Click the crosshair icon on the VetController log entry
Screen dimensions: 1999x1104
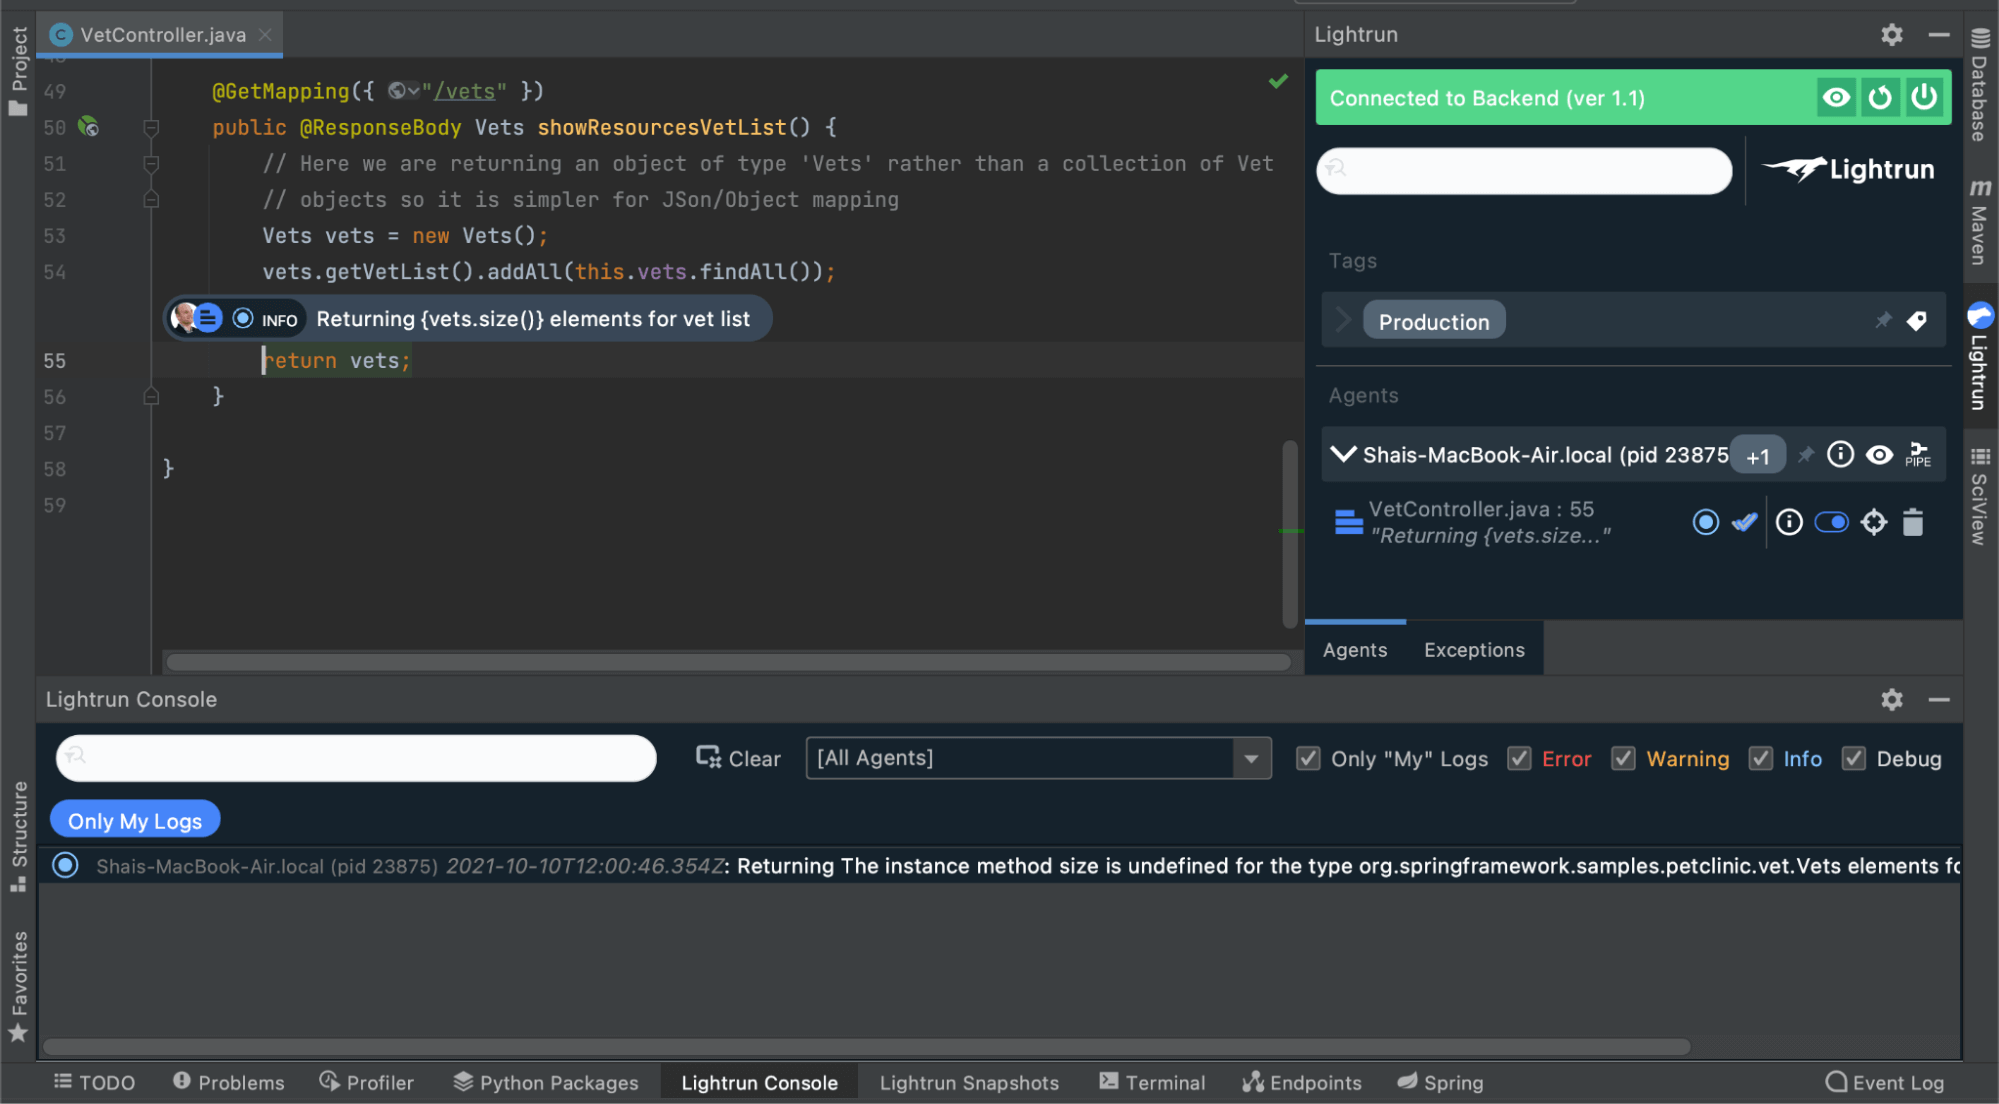click(x=1873, y=522)
